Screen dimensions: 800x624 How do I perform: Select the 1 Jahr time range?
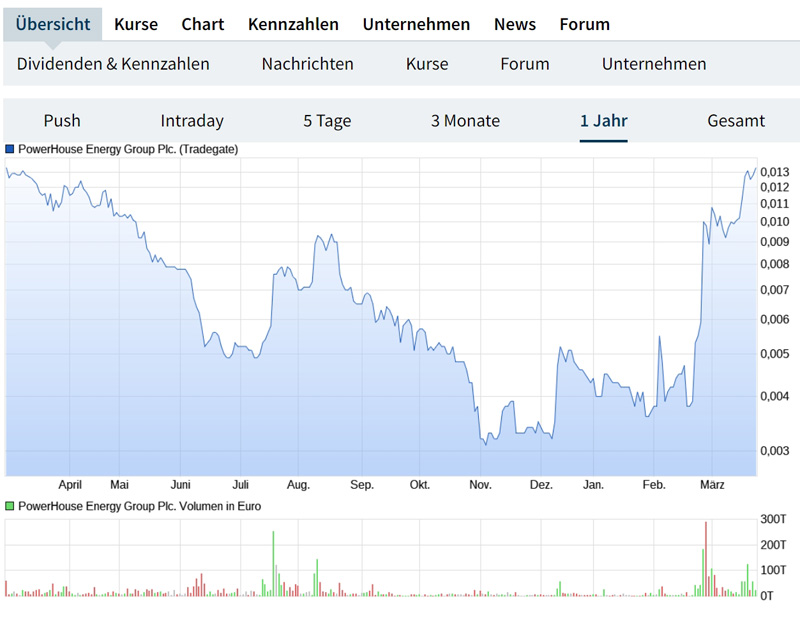(603, 121)
